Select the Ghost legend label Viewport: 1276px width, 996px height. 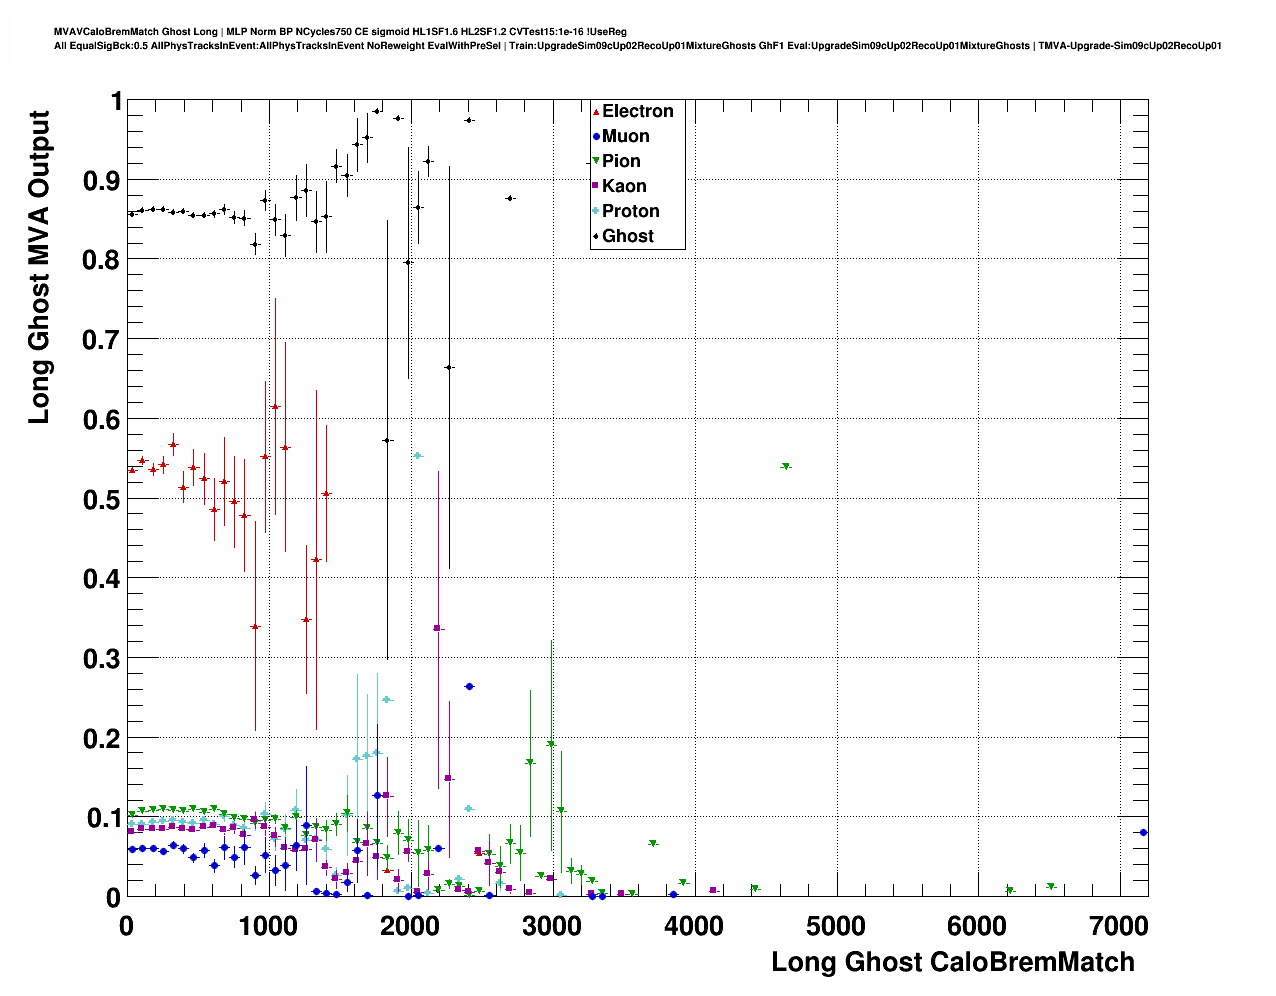click(627, 236)
